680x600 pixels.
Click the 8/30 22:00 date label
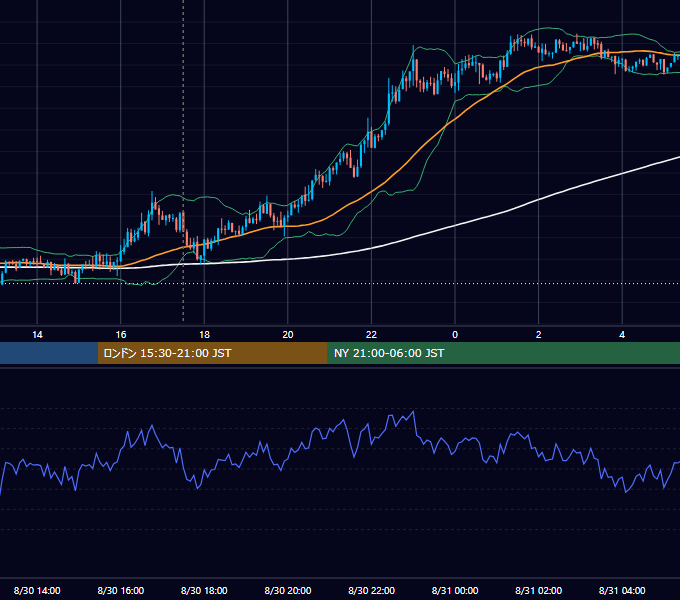pos(371,590)
